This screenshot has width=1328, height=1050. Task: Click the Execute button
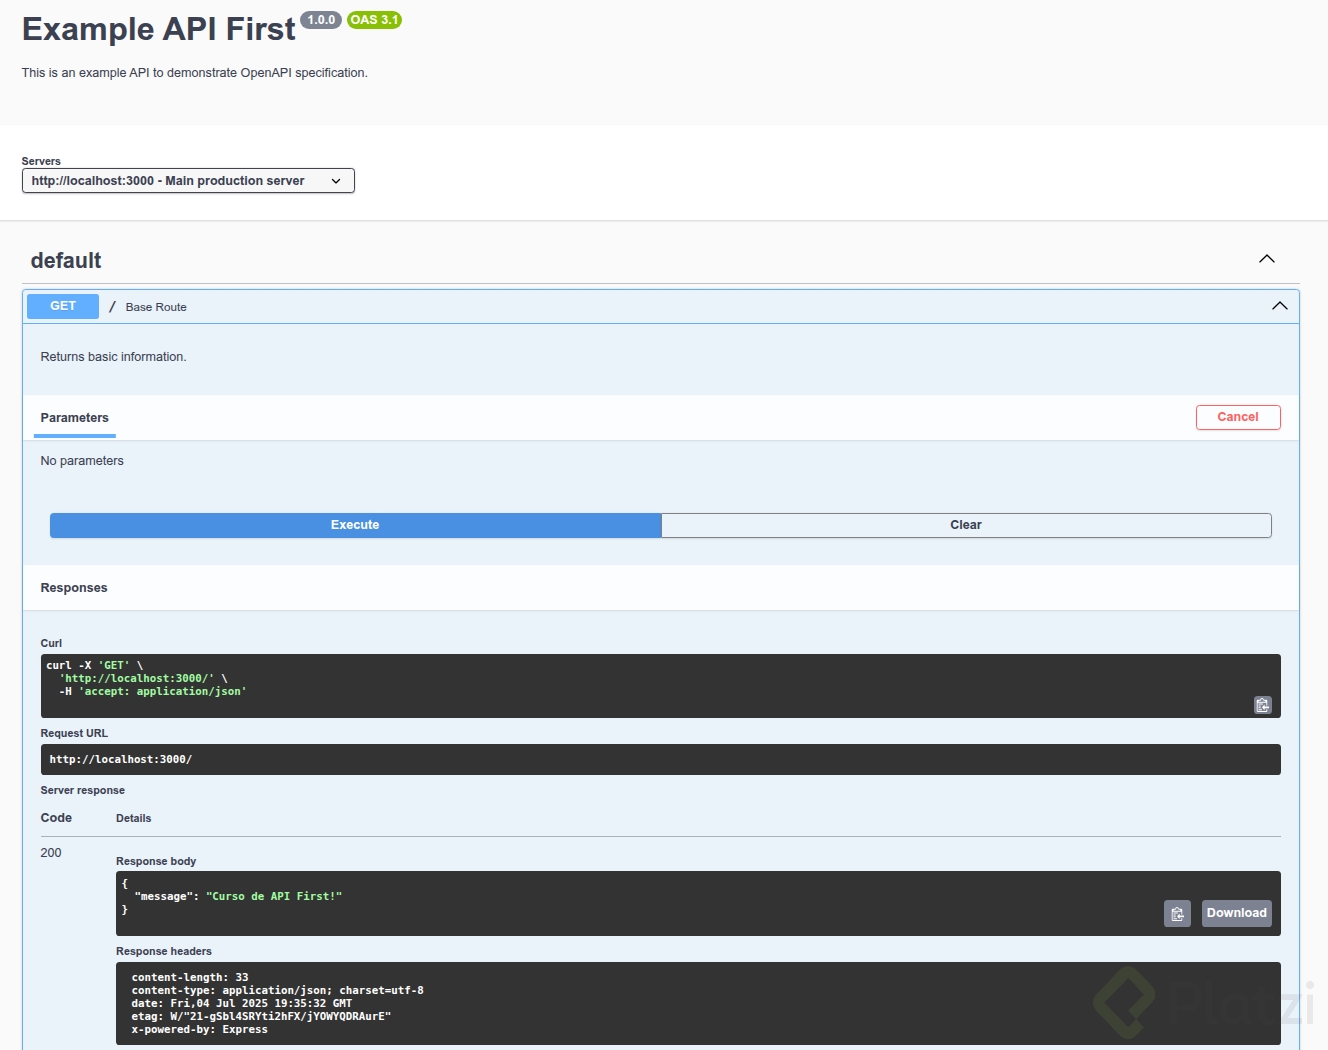pyautogui.click(x=355, y=525)
